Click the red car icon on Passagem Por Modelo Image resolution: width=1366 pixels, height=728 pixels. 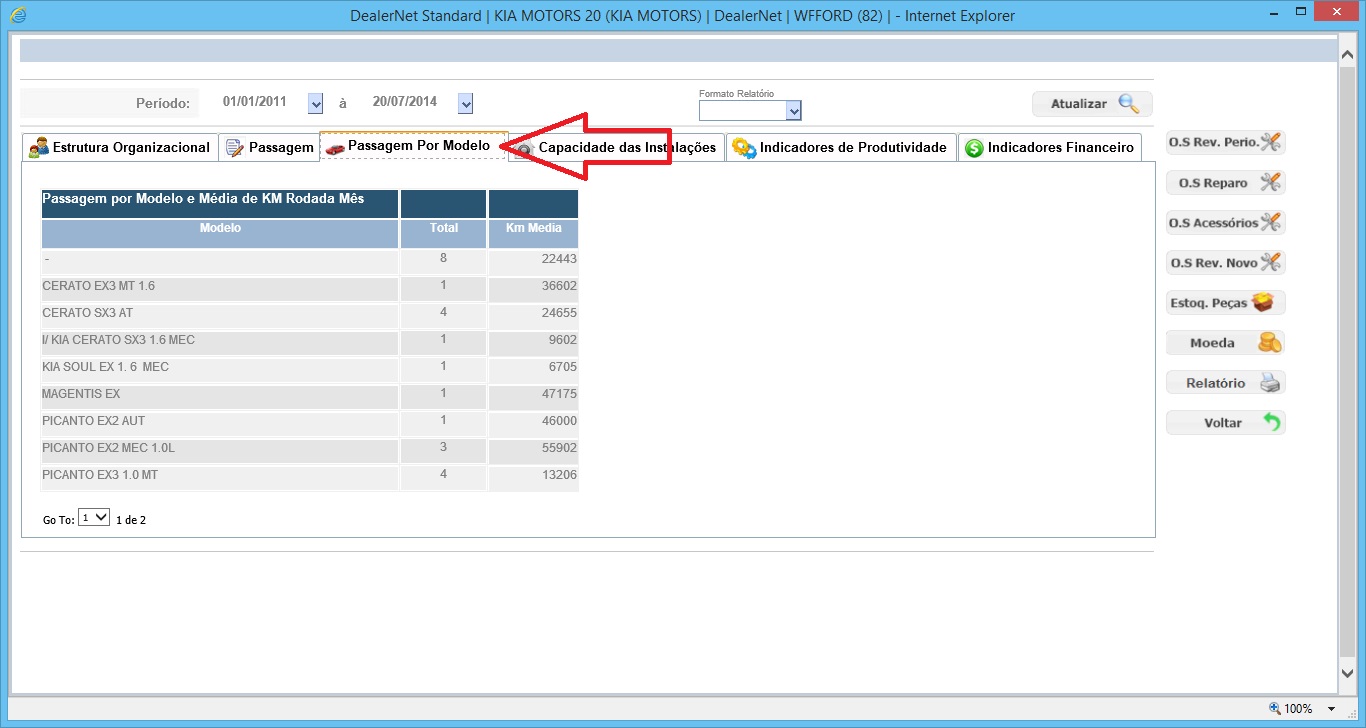point(335,148)
